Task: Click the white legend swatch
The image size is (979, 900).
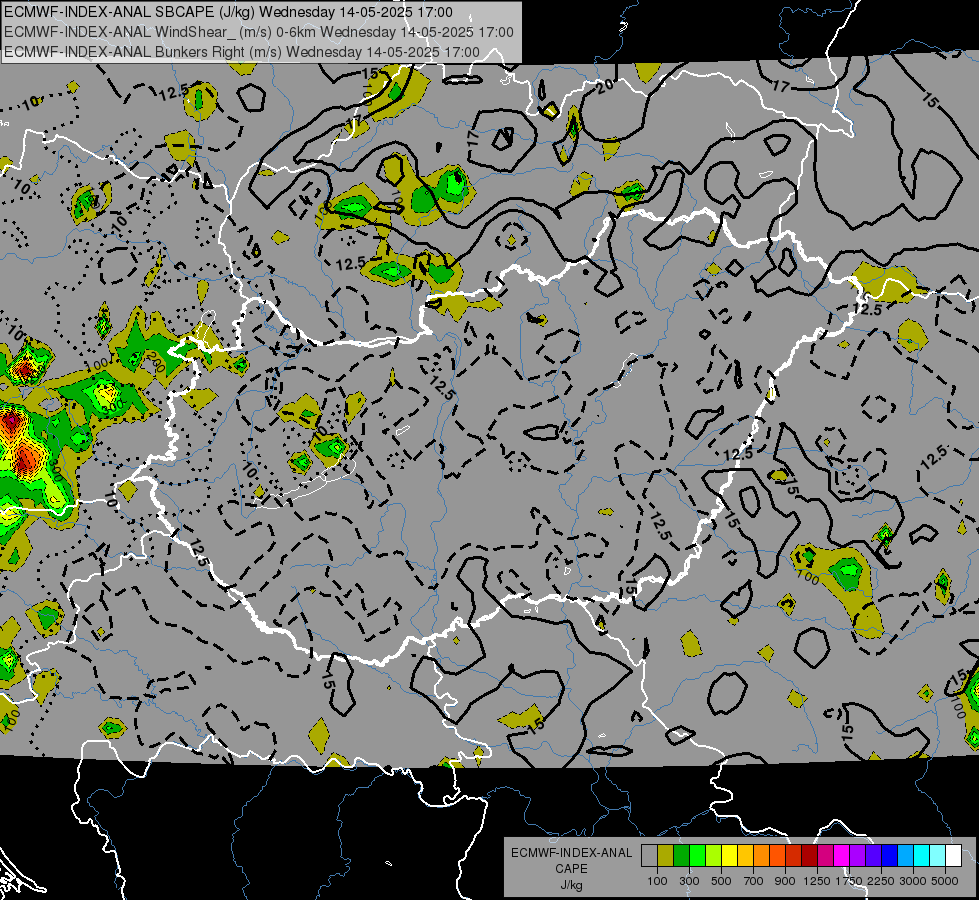Action: [x=954, y=855]
